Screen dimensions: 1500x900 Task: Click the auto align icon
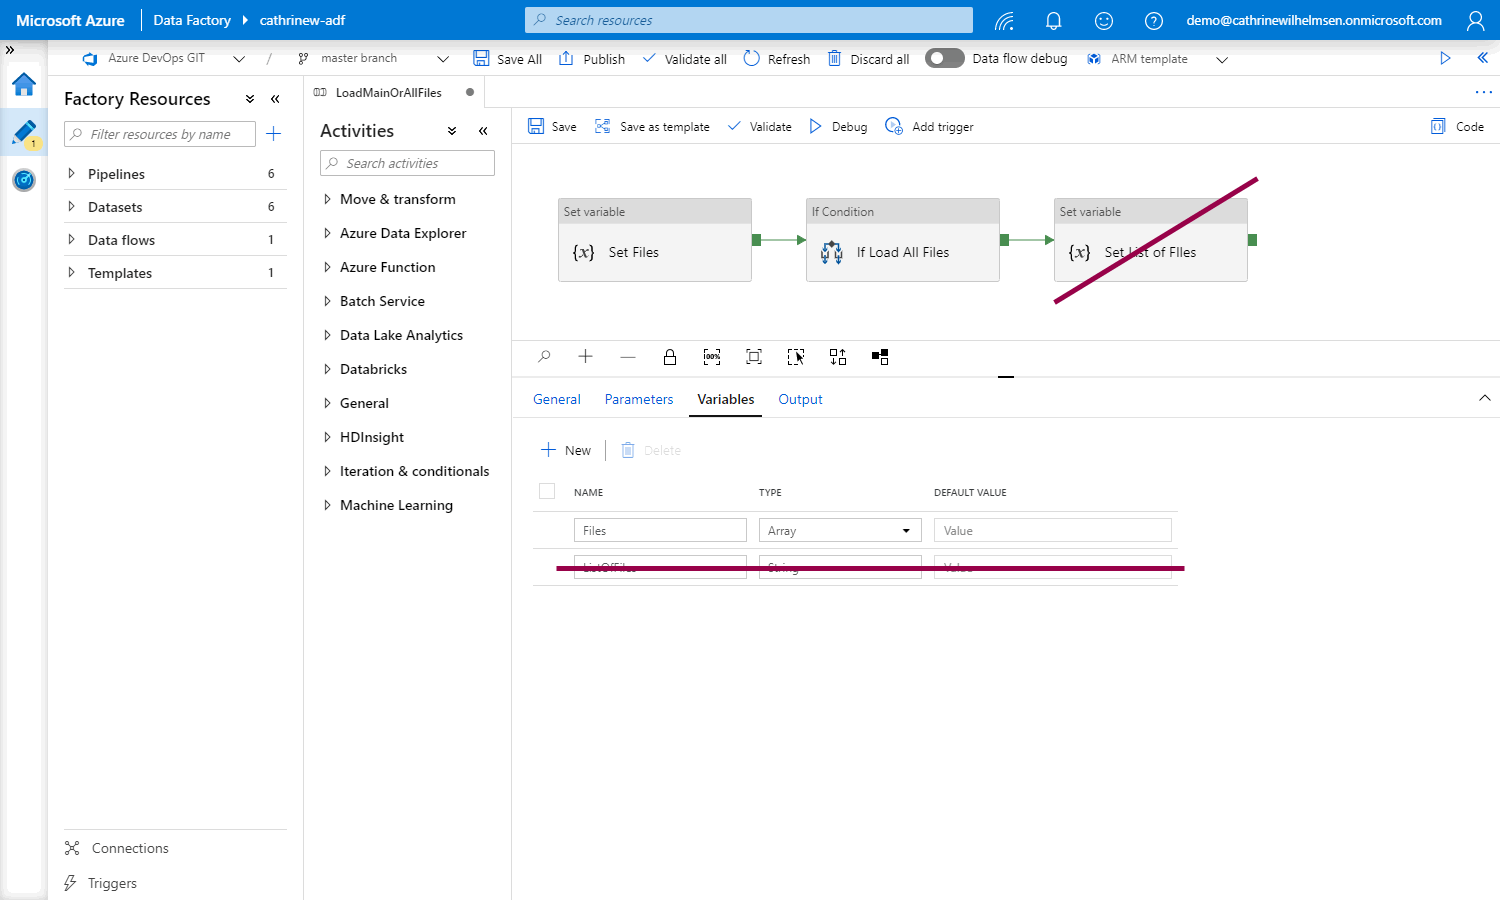838,357
